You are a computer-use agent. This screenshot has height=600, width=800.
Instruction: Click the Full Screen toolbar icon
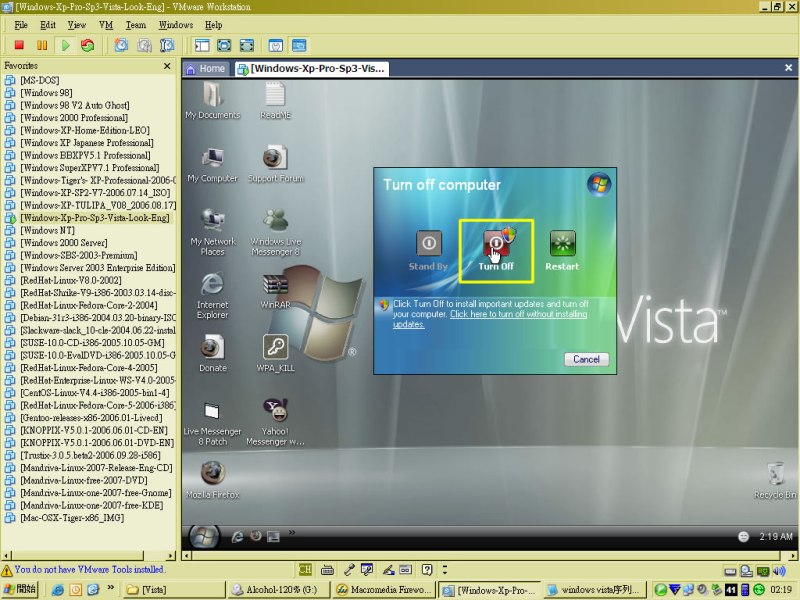point(224,45)
